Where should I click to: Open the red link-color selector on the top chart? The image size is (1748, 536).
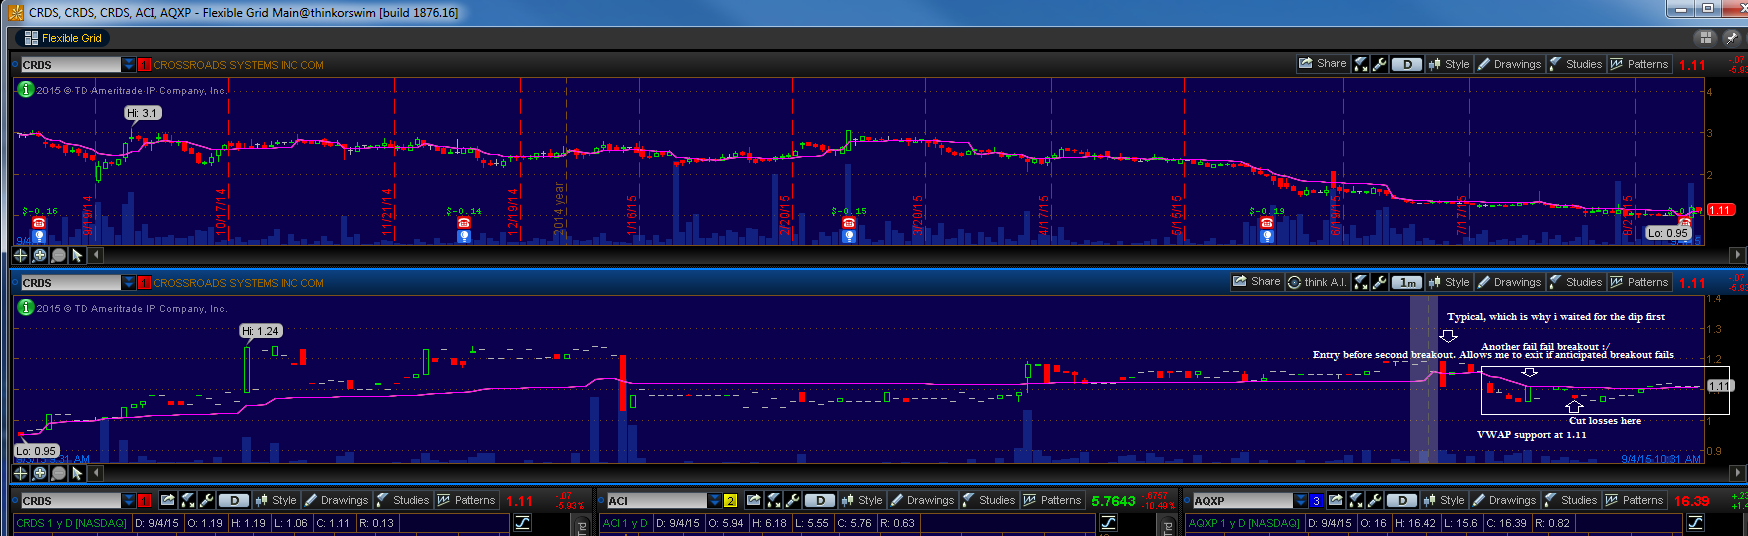(x=144, y=64)
